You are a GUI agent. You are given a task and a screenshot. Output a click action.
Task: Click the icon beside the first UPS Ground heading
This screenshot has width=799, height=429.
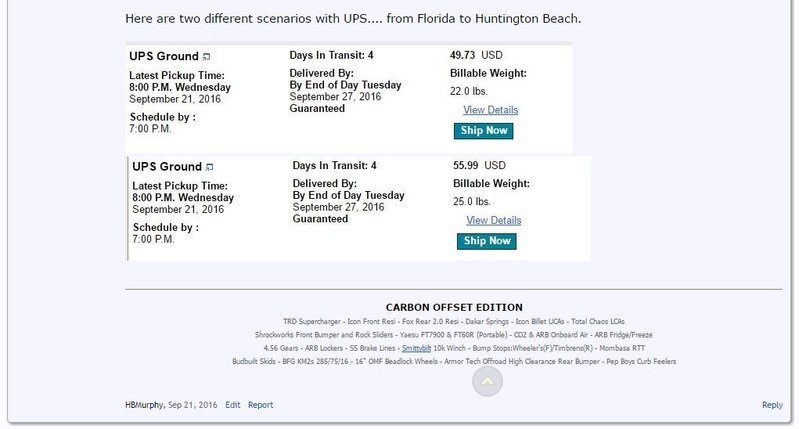pyautogui.click(x=206, y=57)
